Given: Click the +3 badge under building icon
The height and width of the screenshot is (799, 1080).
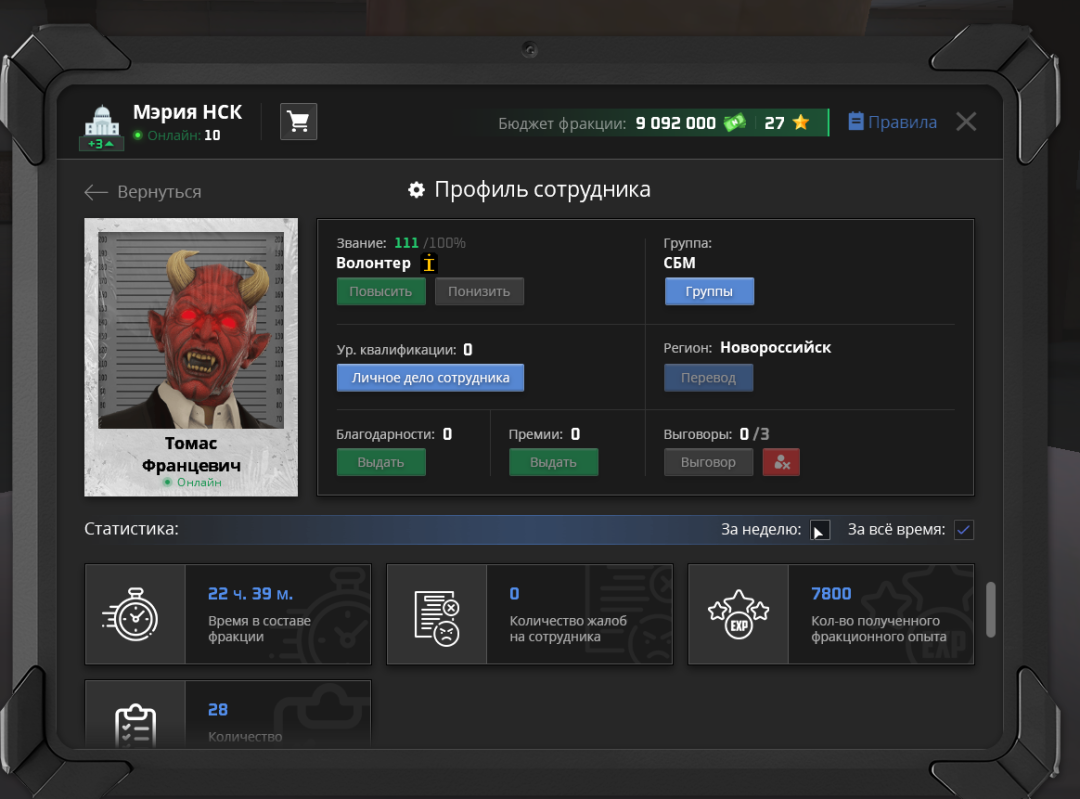Looking at the screenshot, I should tap(101, 143).
